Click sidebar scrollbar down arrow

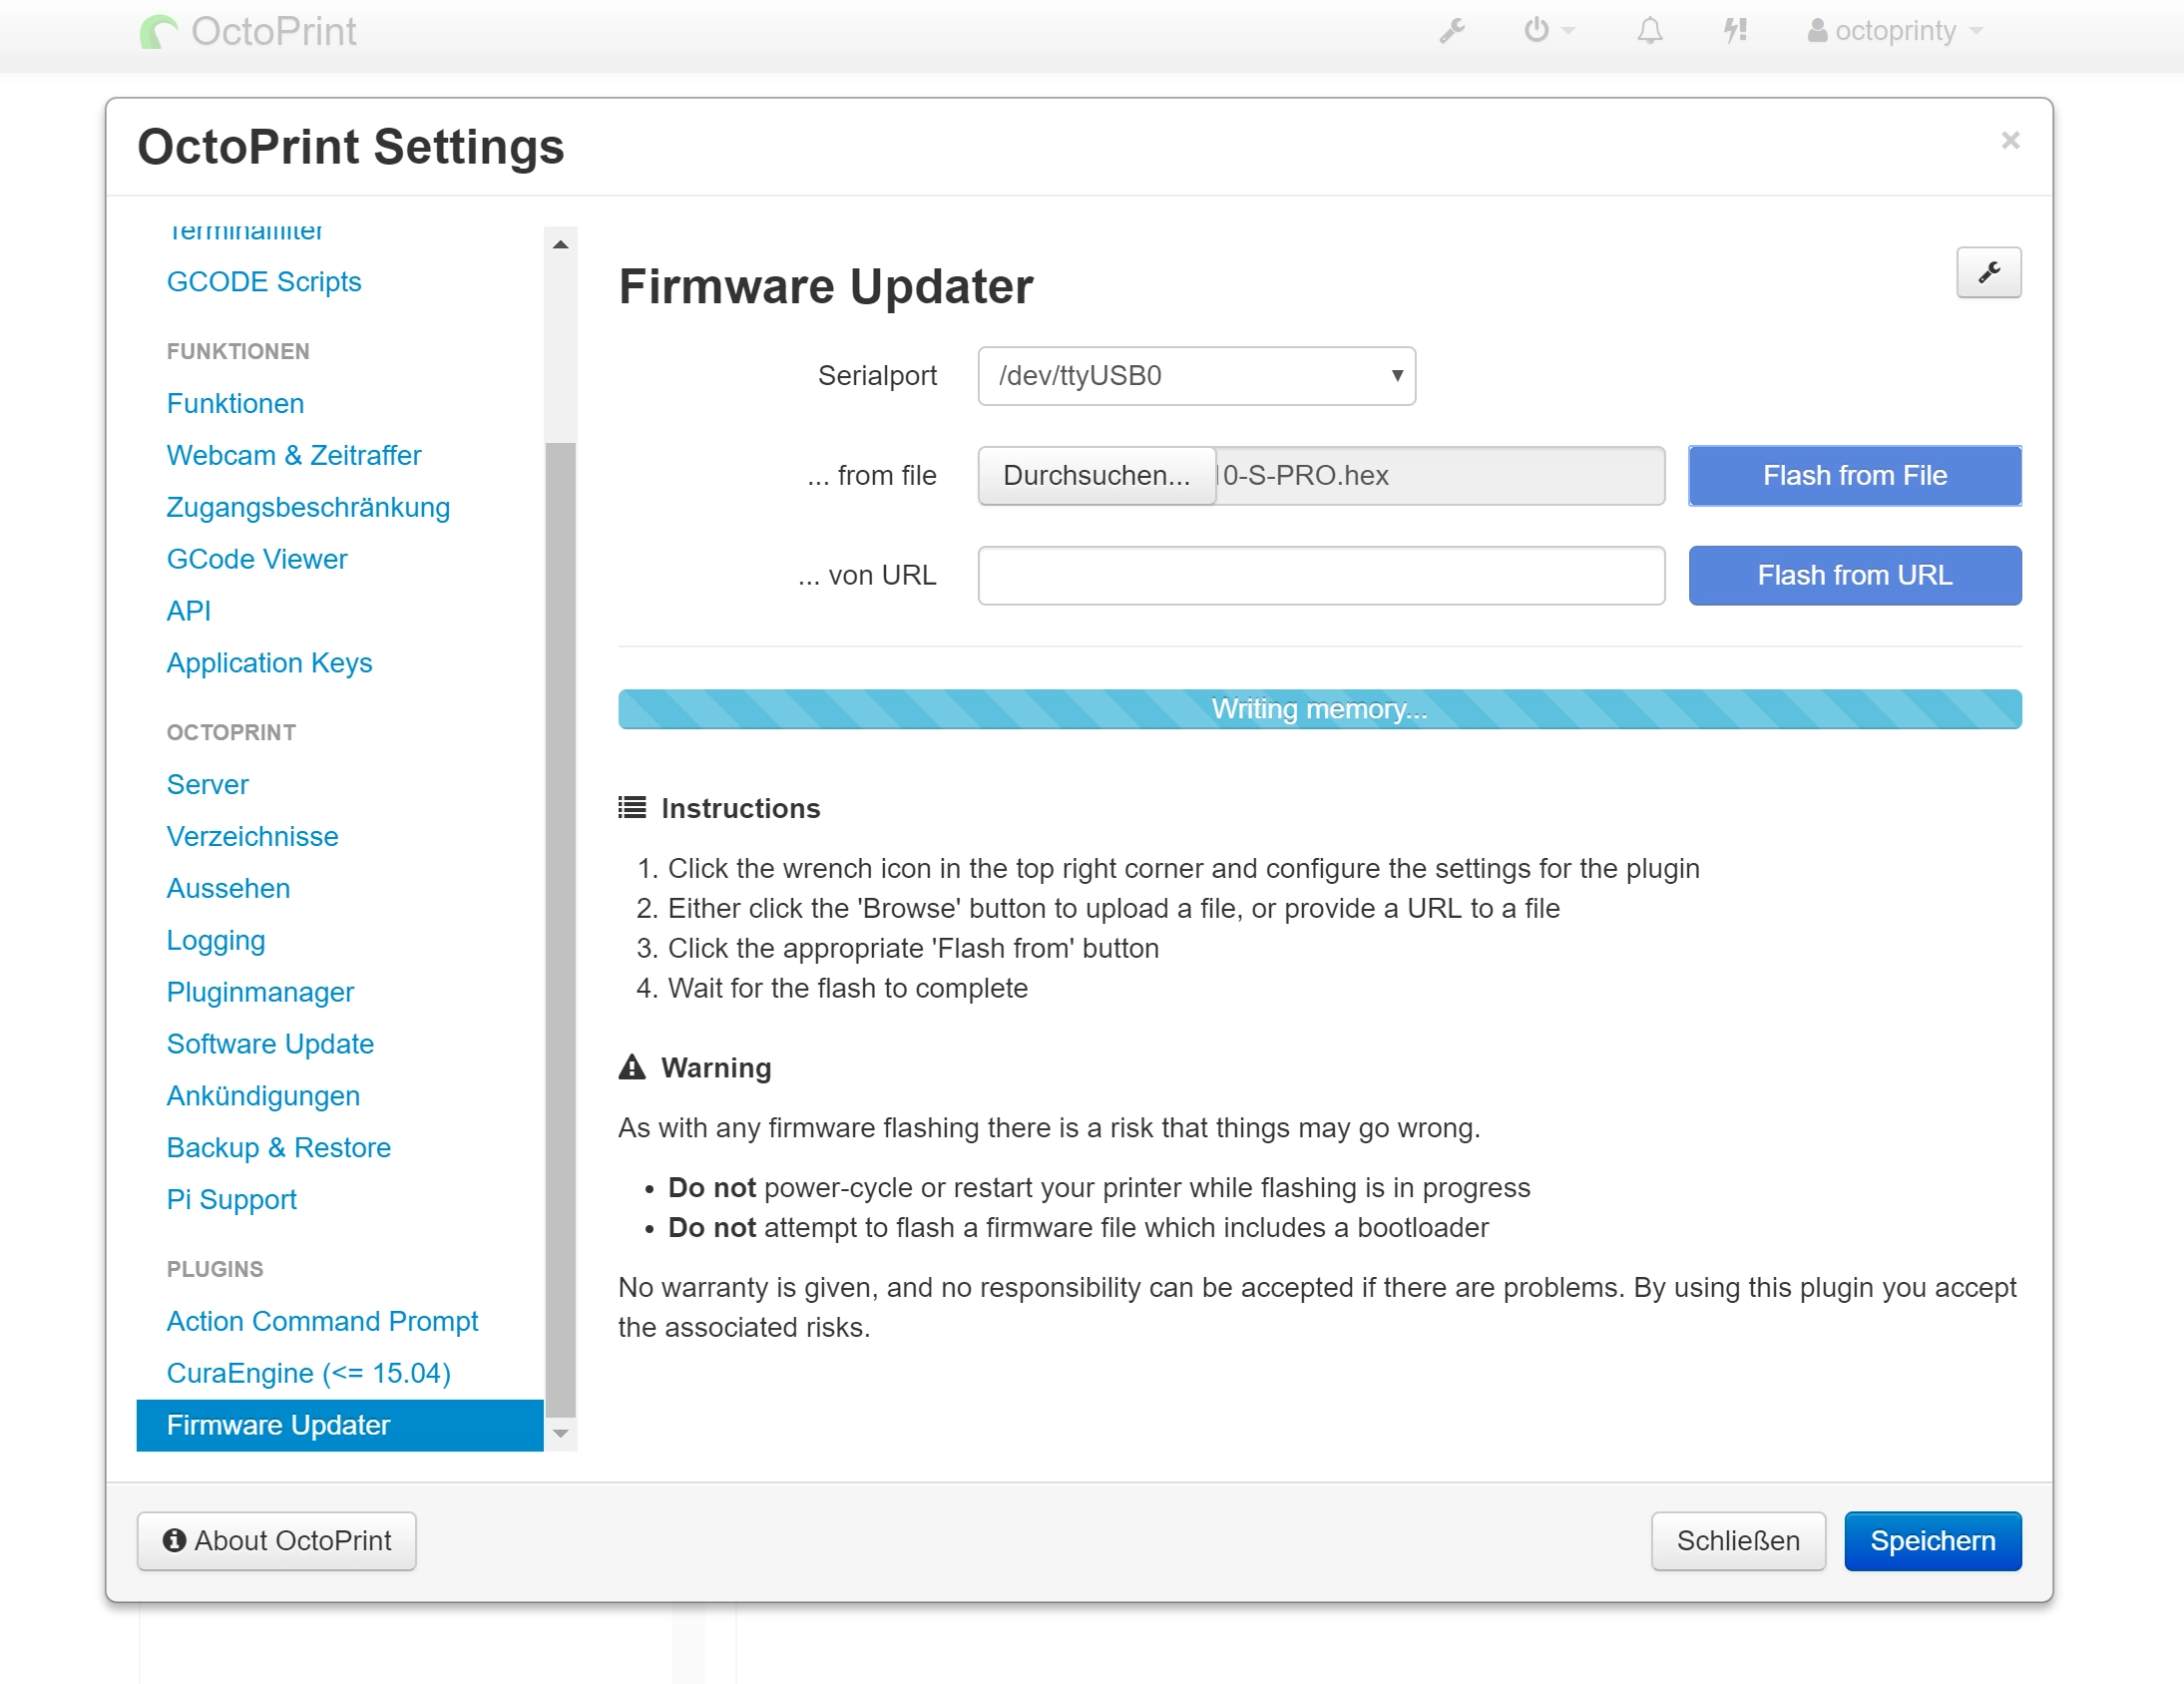pyautogui.click(x=561, y=1434)
